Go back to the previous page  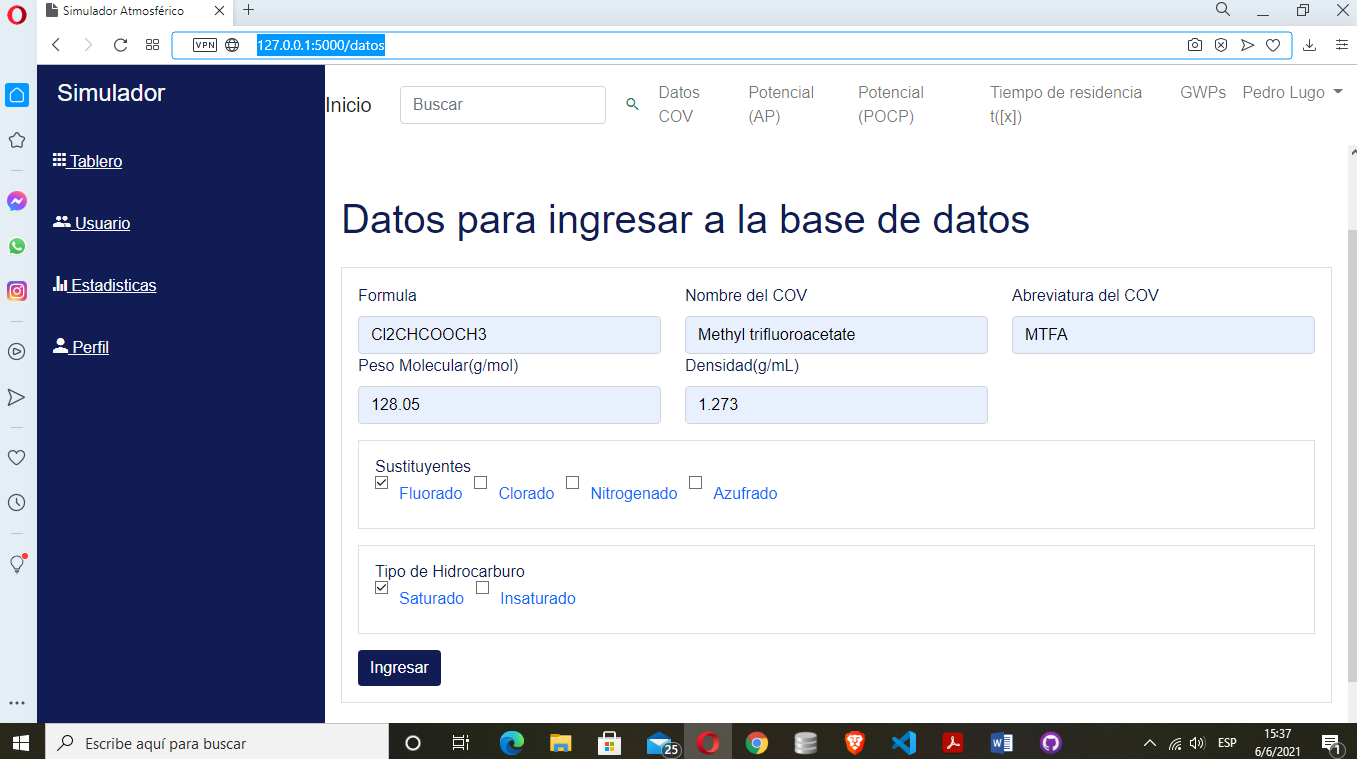point(56,45)
